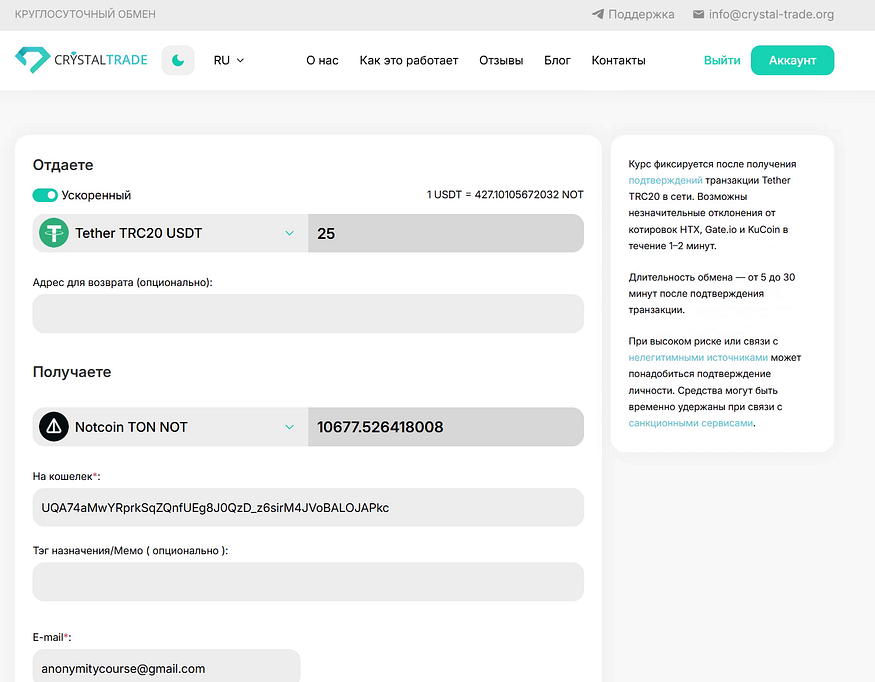Follow the нелегитимными источниками link

698,357
